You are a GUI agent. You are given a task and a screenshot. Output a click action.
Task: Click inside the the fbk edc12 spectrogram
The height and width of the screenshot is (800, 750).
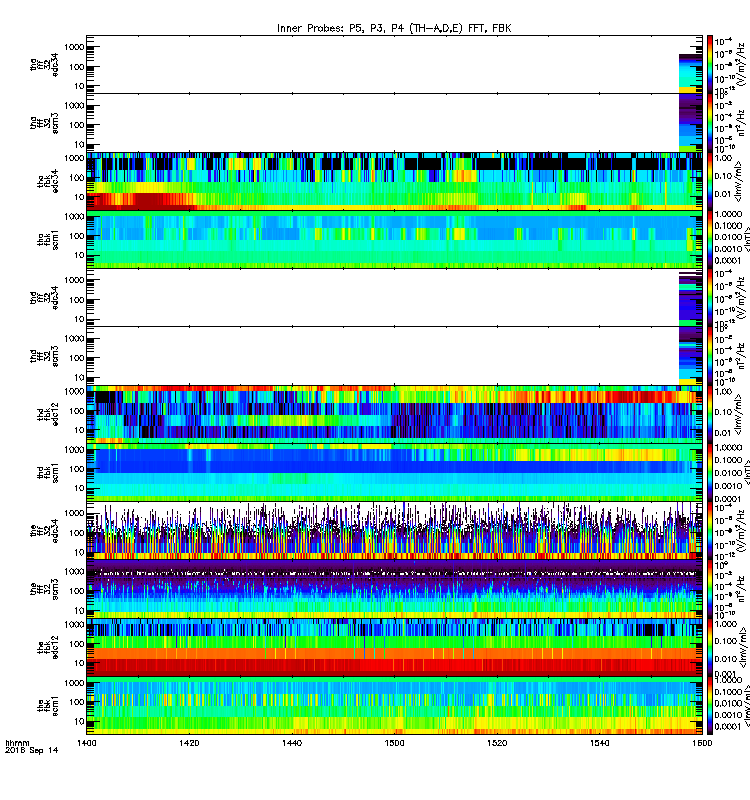pos(394,647)
